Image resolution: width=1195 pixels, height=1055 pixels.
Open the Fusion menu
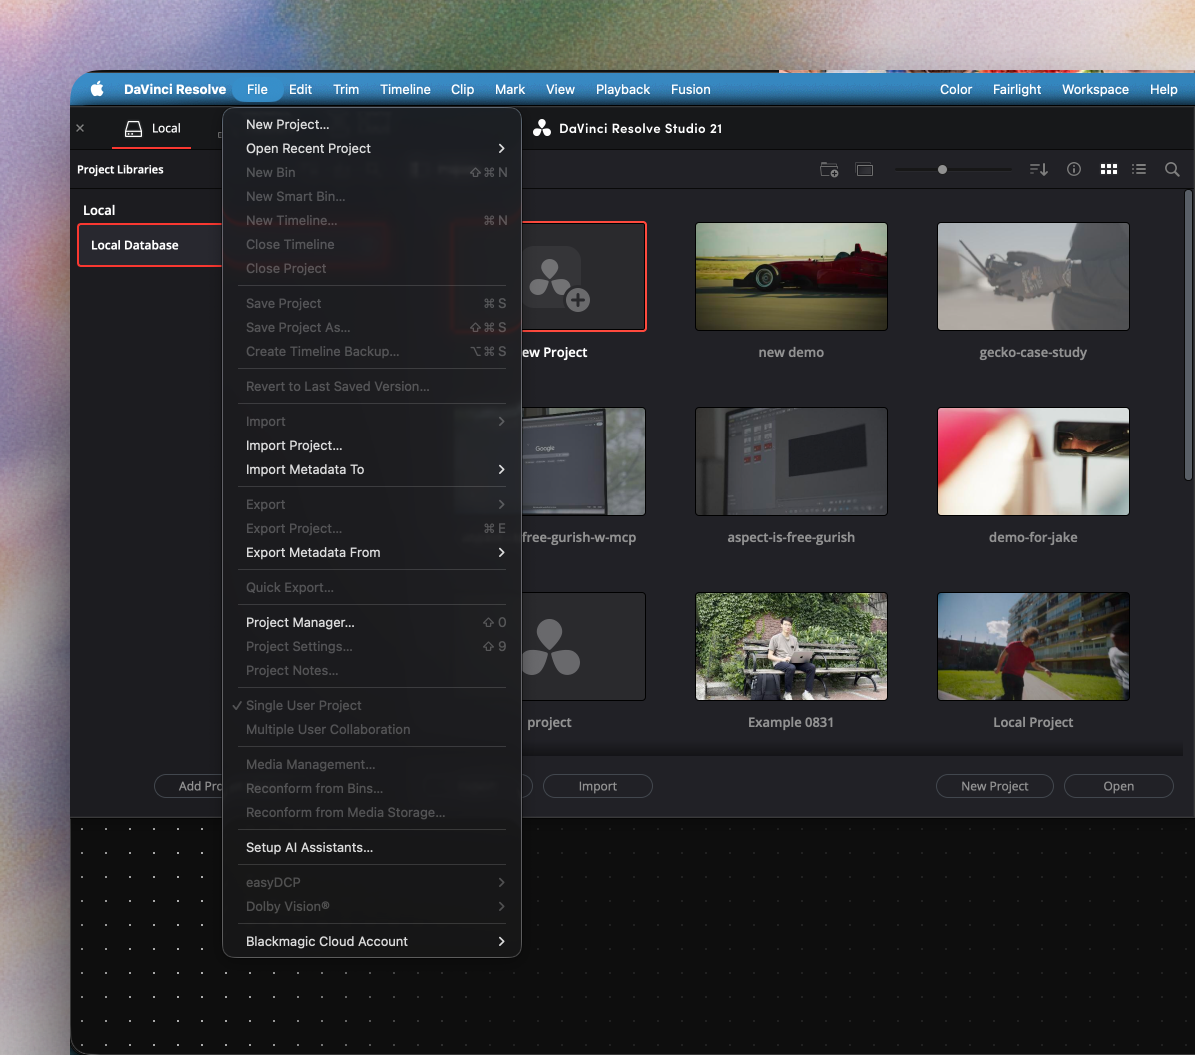[690, 89]
